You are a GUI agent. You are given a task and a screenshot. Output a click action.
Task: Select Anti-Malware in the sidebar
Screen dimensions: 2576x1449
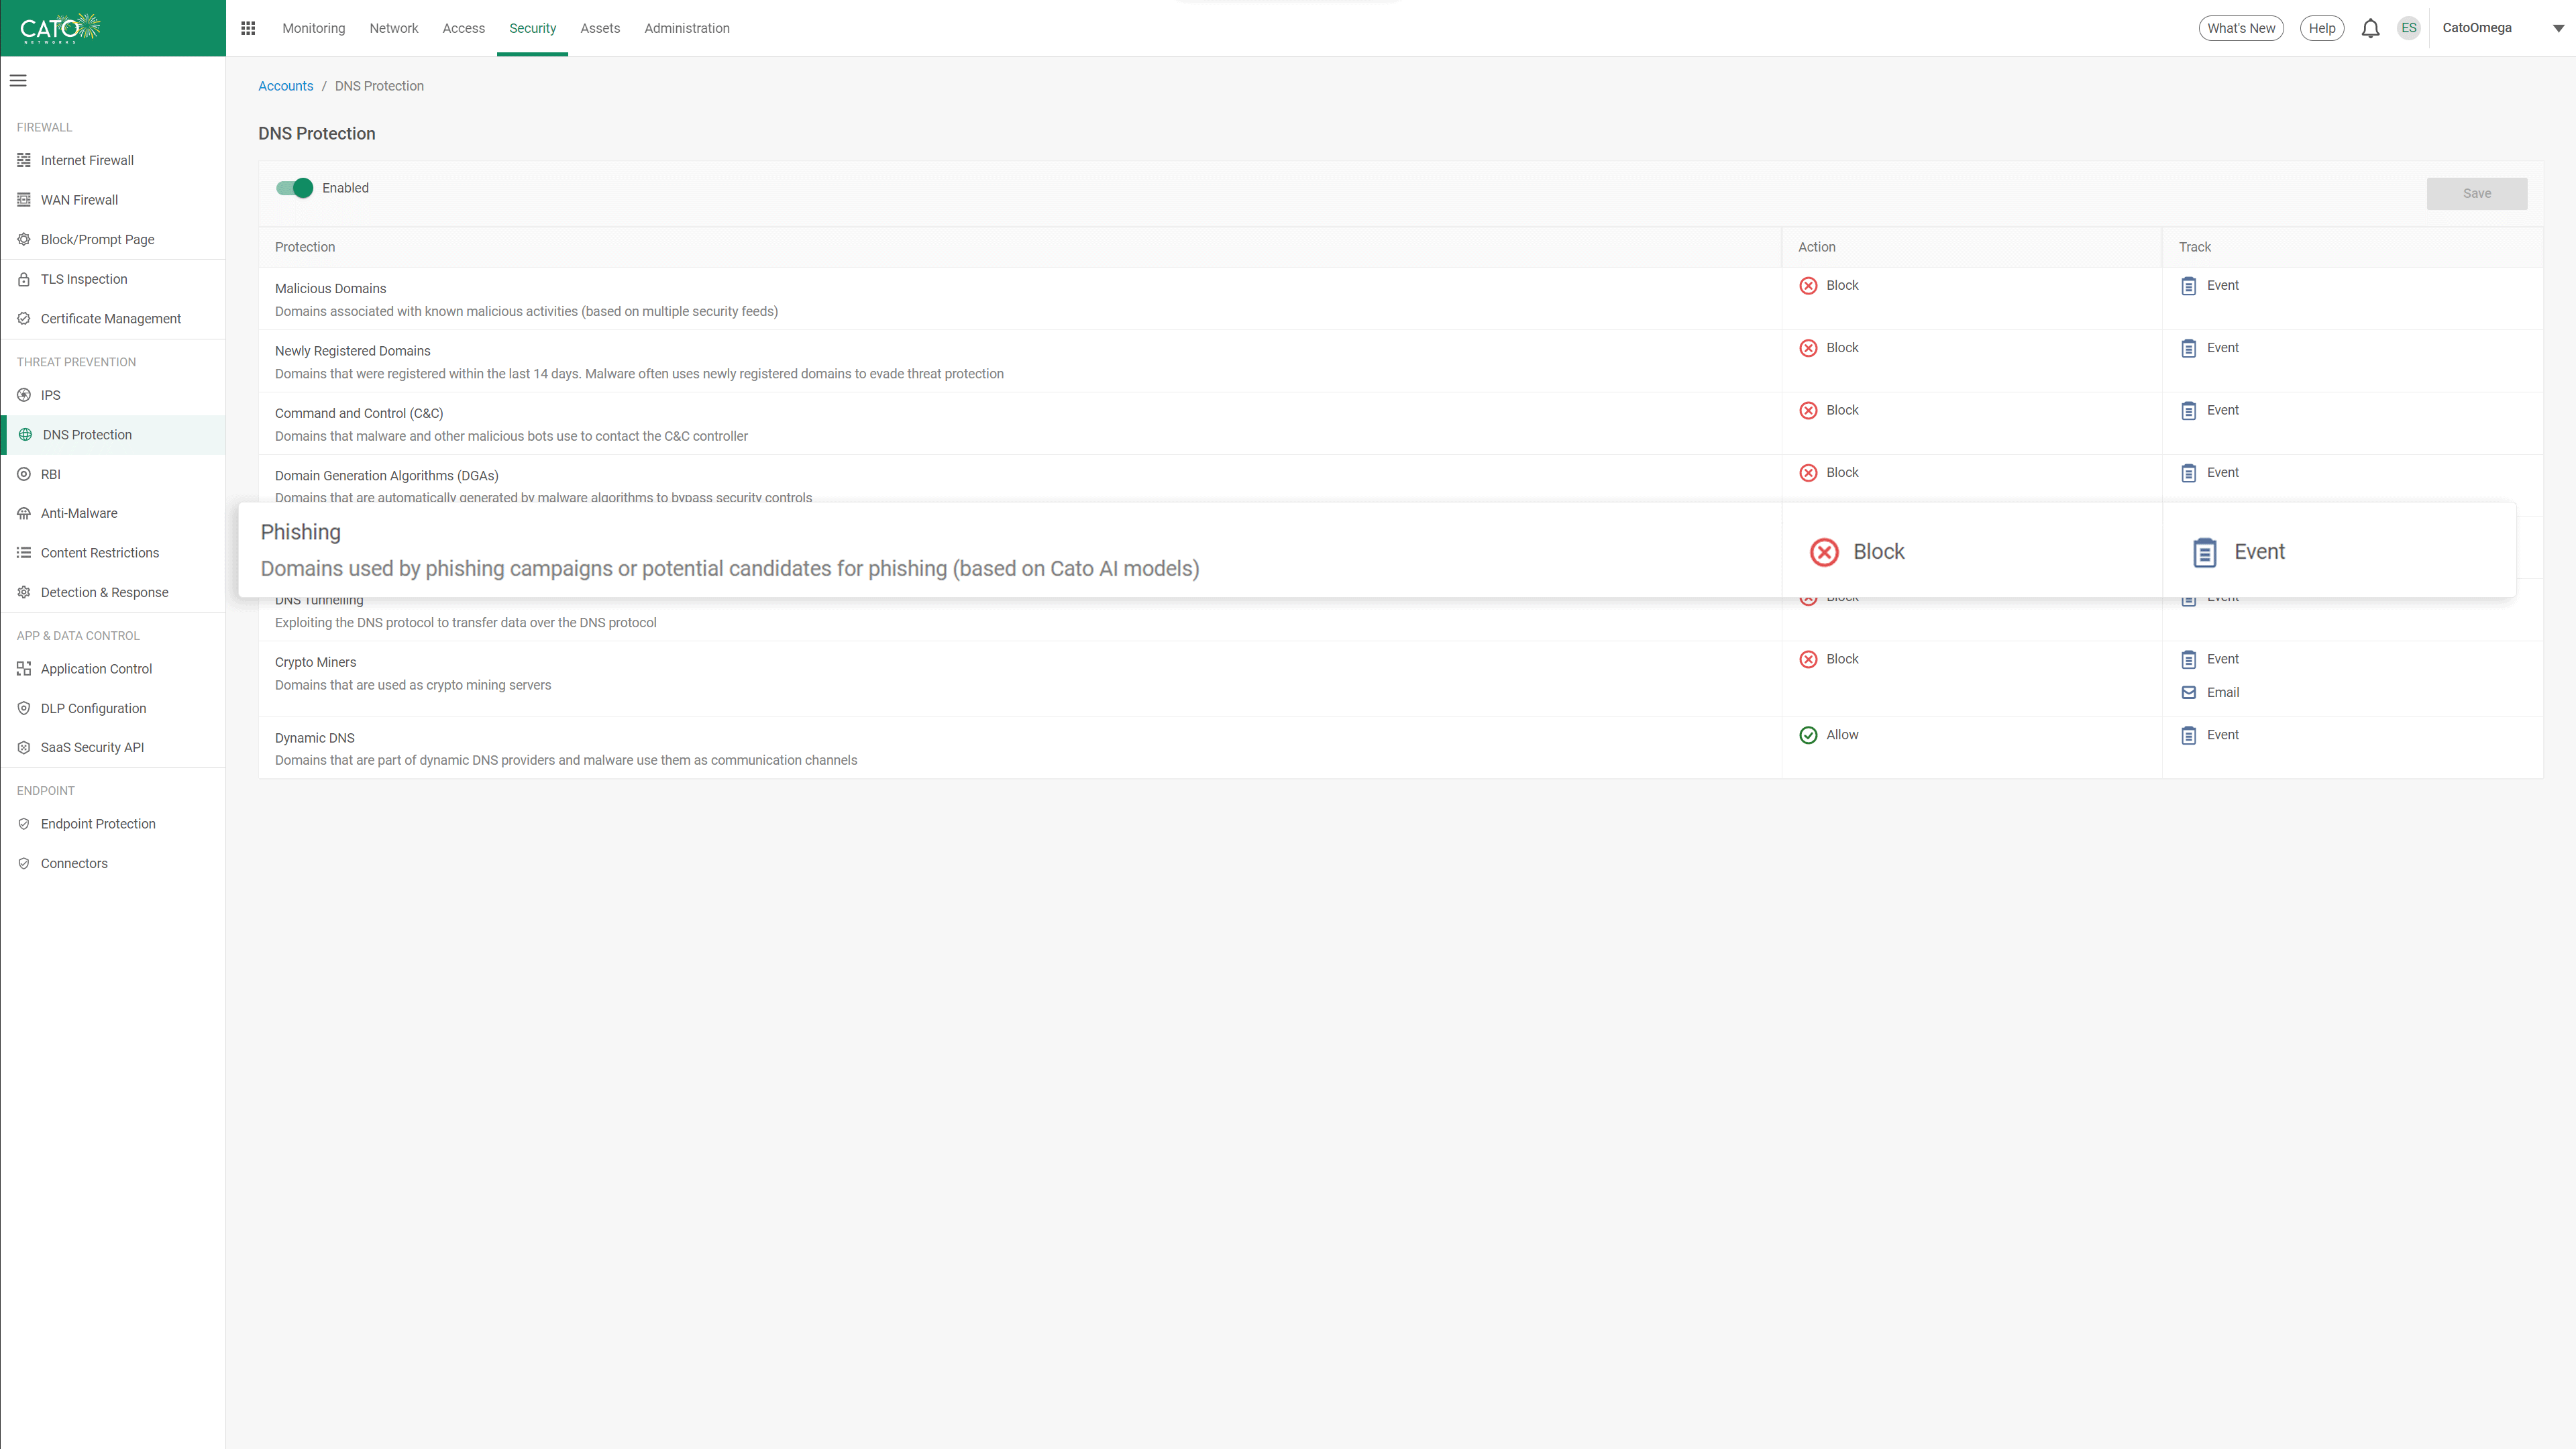coord(79,513)
